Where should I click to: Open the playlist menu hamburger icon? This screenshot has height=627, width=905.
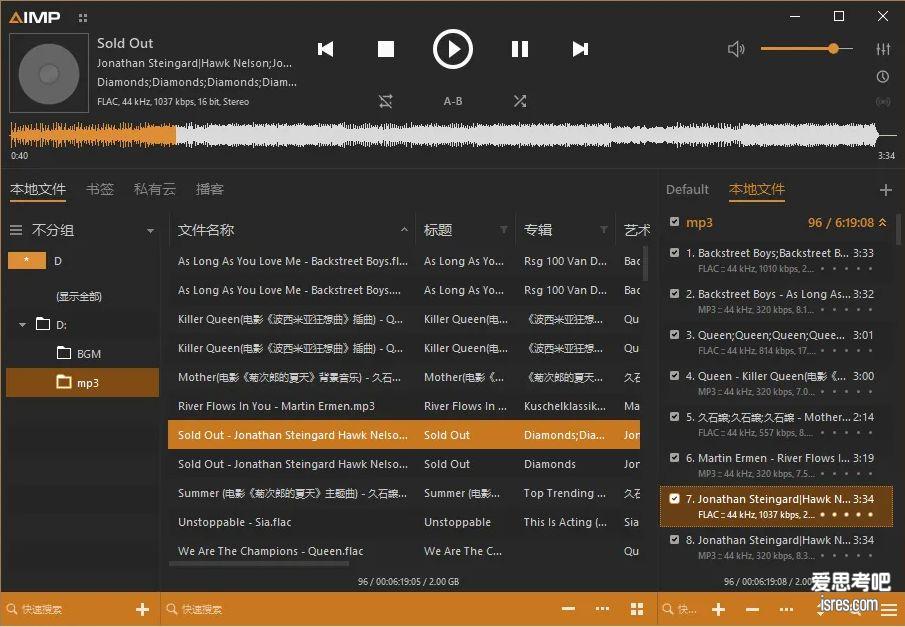point(889,610)
